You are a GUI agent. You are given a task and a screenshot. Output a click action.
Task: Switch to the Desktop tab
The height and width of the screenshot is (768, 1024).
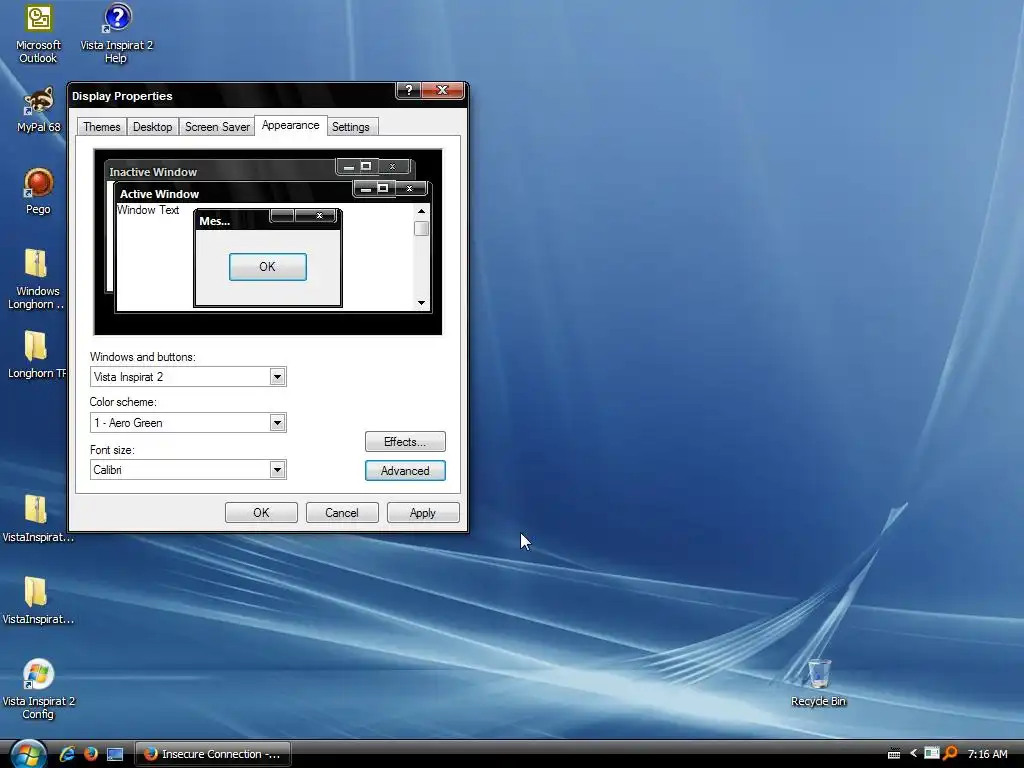(152, 127)
